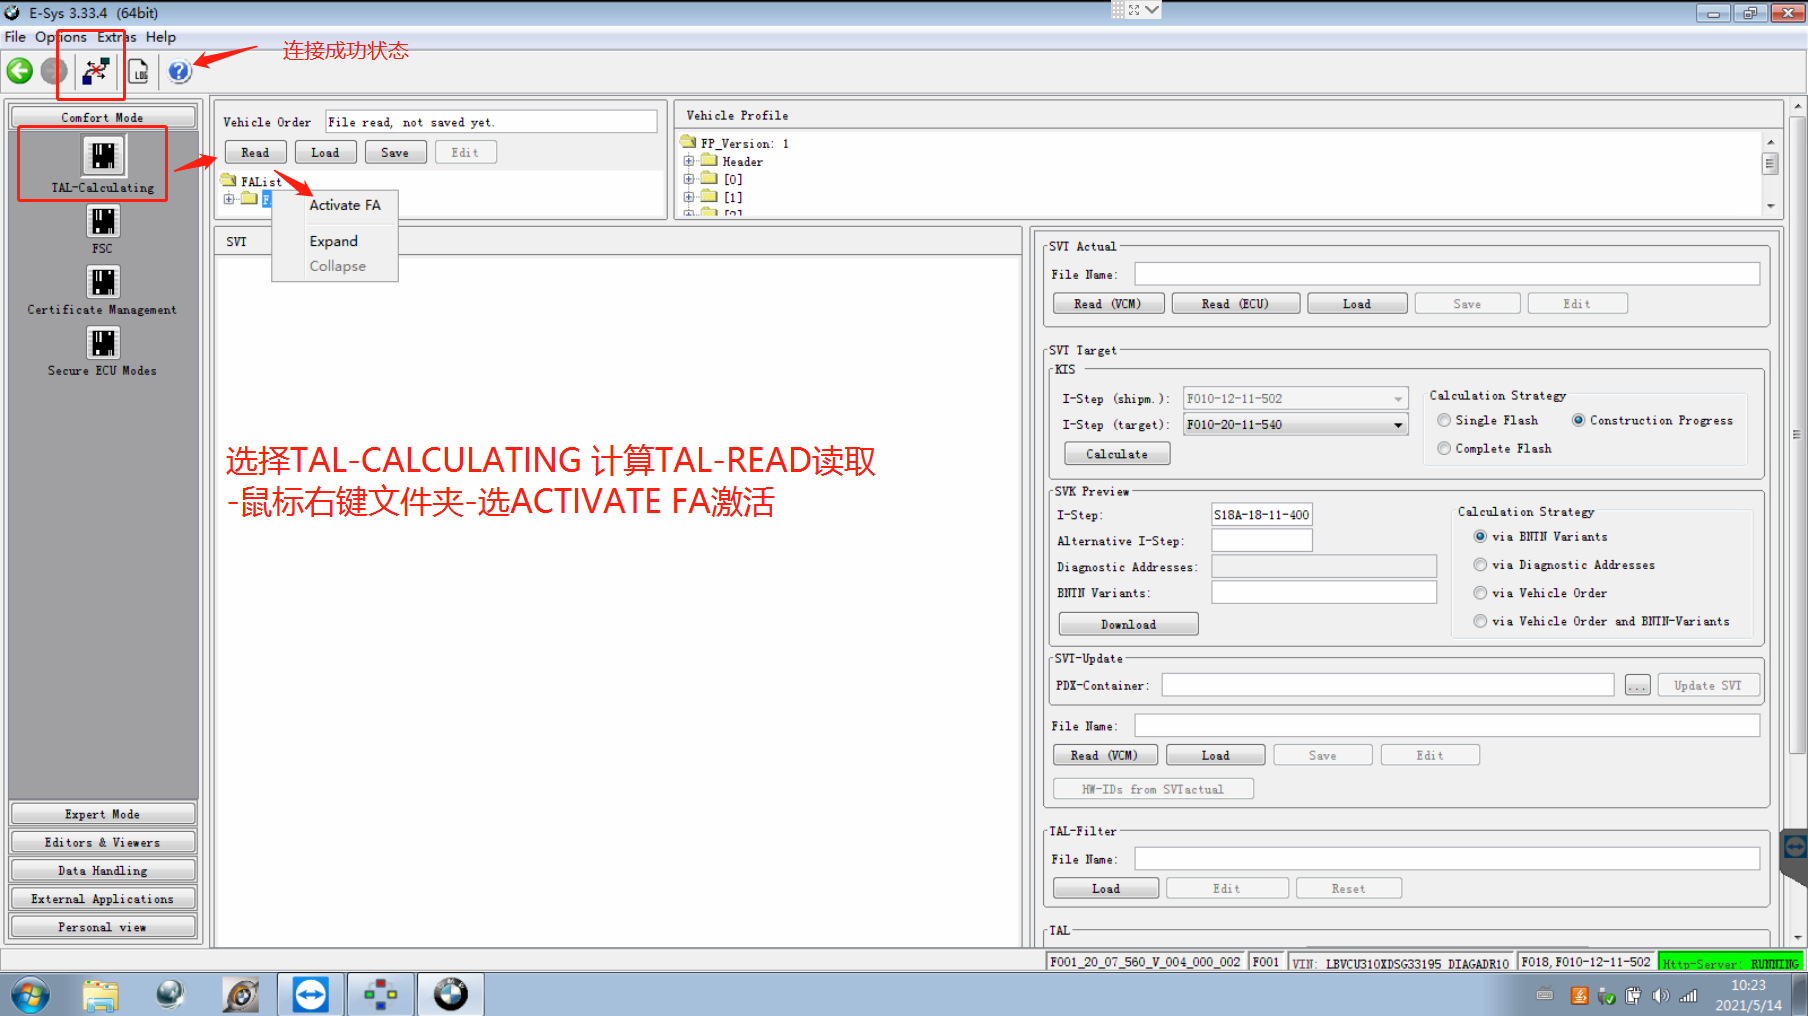Image resolution: width=1808 pixels, height=1016 pixels.
Task: Open the LOG file toolbar icon
Action: click(x=139, y=71)
